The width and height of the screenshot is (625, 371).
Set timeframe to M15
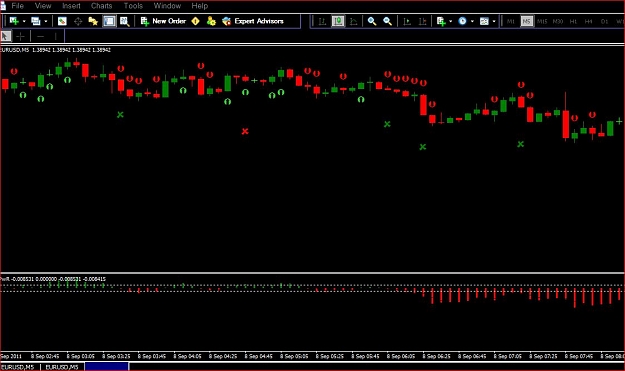point(542,21)
